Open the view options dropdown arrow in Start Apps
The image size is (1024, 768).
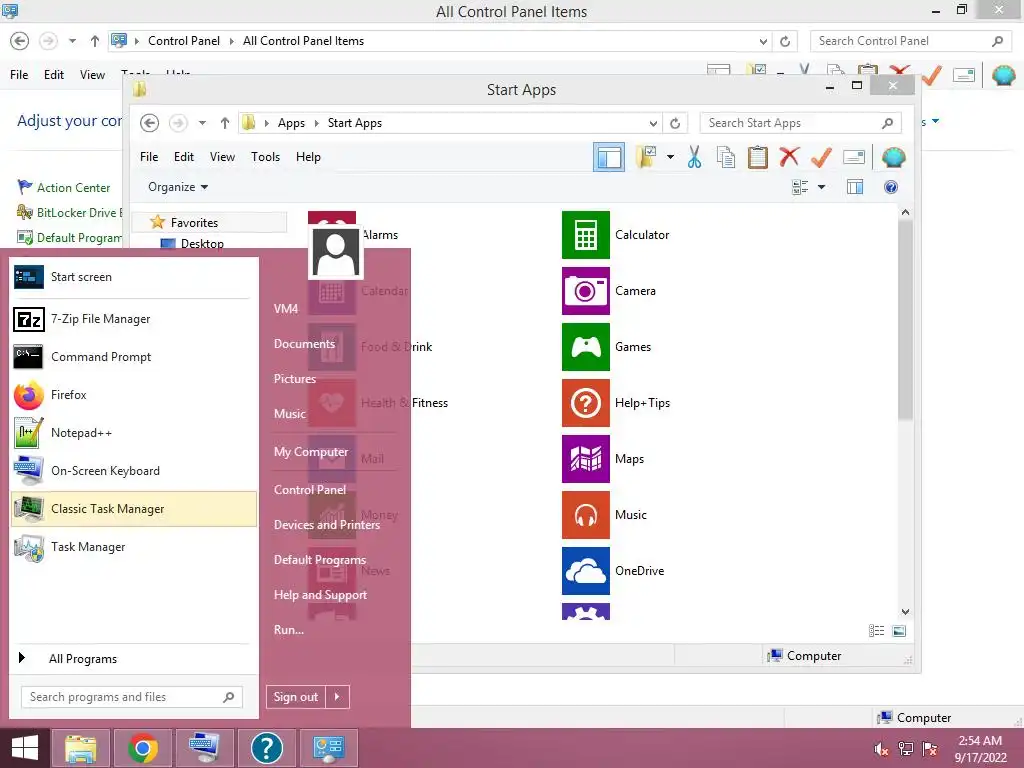tap(822, 187)
